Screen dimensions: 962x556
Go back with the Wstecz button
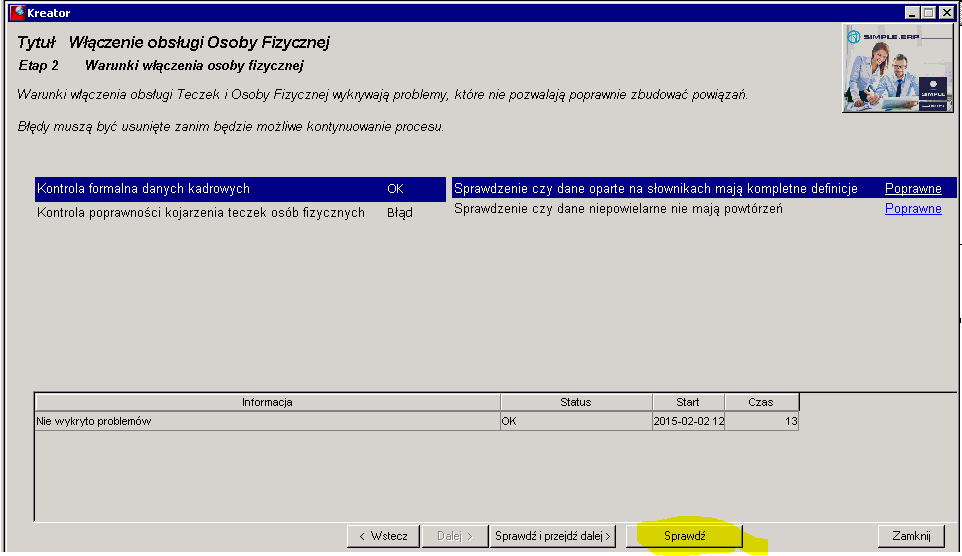click(383, 536)
